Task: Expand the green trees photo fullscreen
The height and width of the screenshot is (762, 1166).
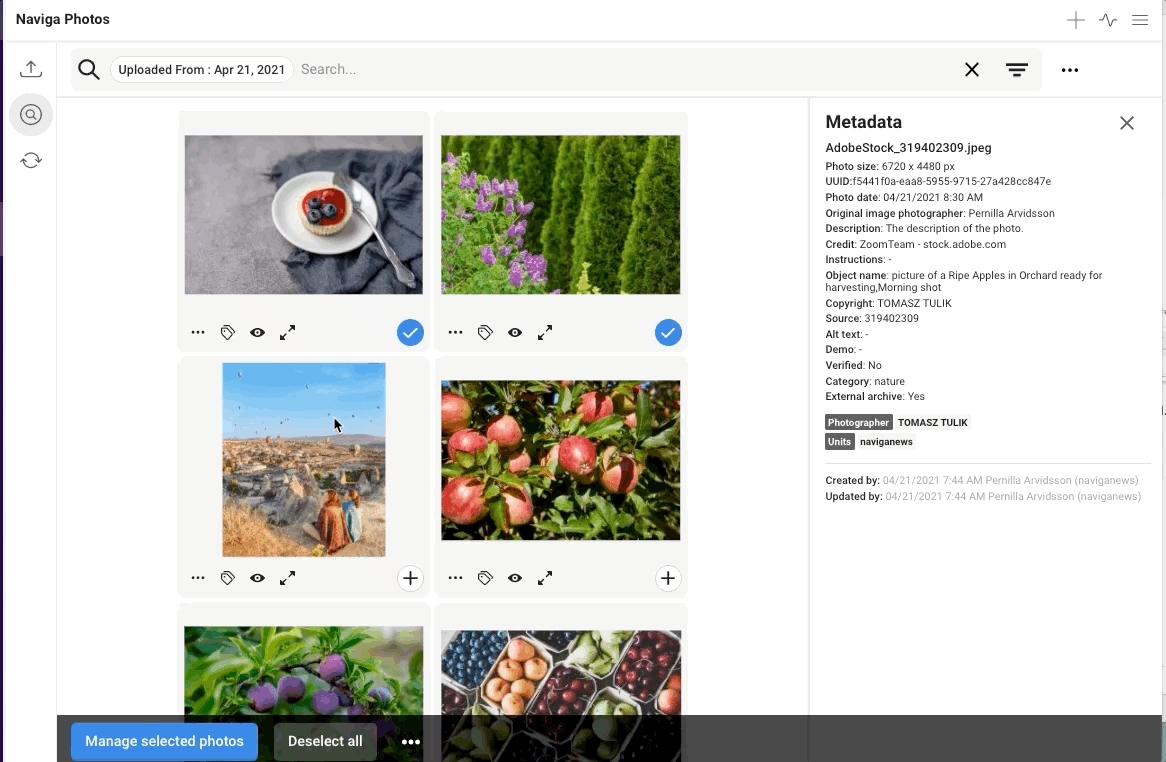Action: (x=545, y=333)
